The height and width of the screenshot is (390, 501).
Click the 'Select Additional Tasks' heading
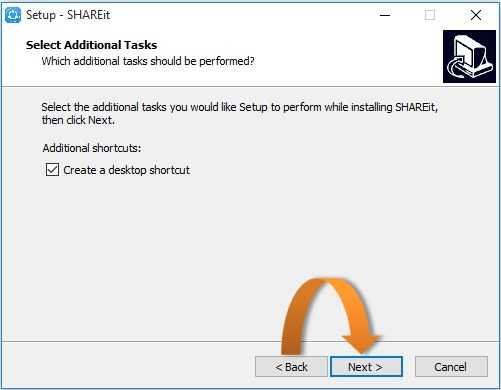coord(91,45)
